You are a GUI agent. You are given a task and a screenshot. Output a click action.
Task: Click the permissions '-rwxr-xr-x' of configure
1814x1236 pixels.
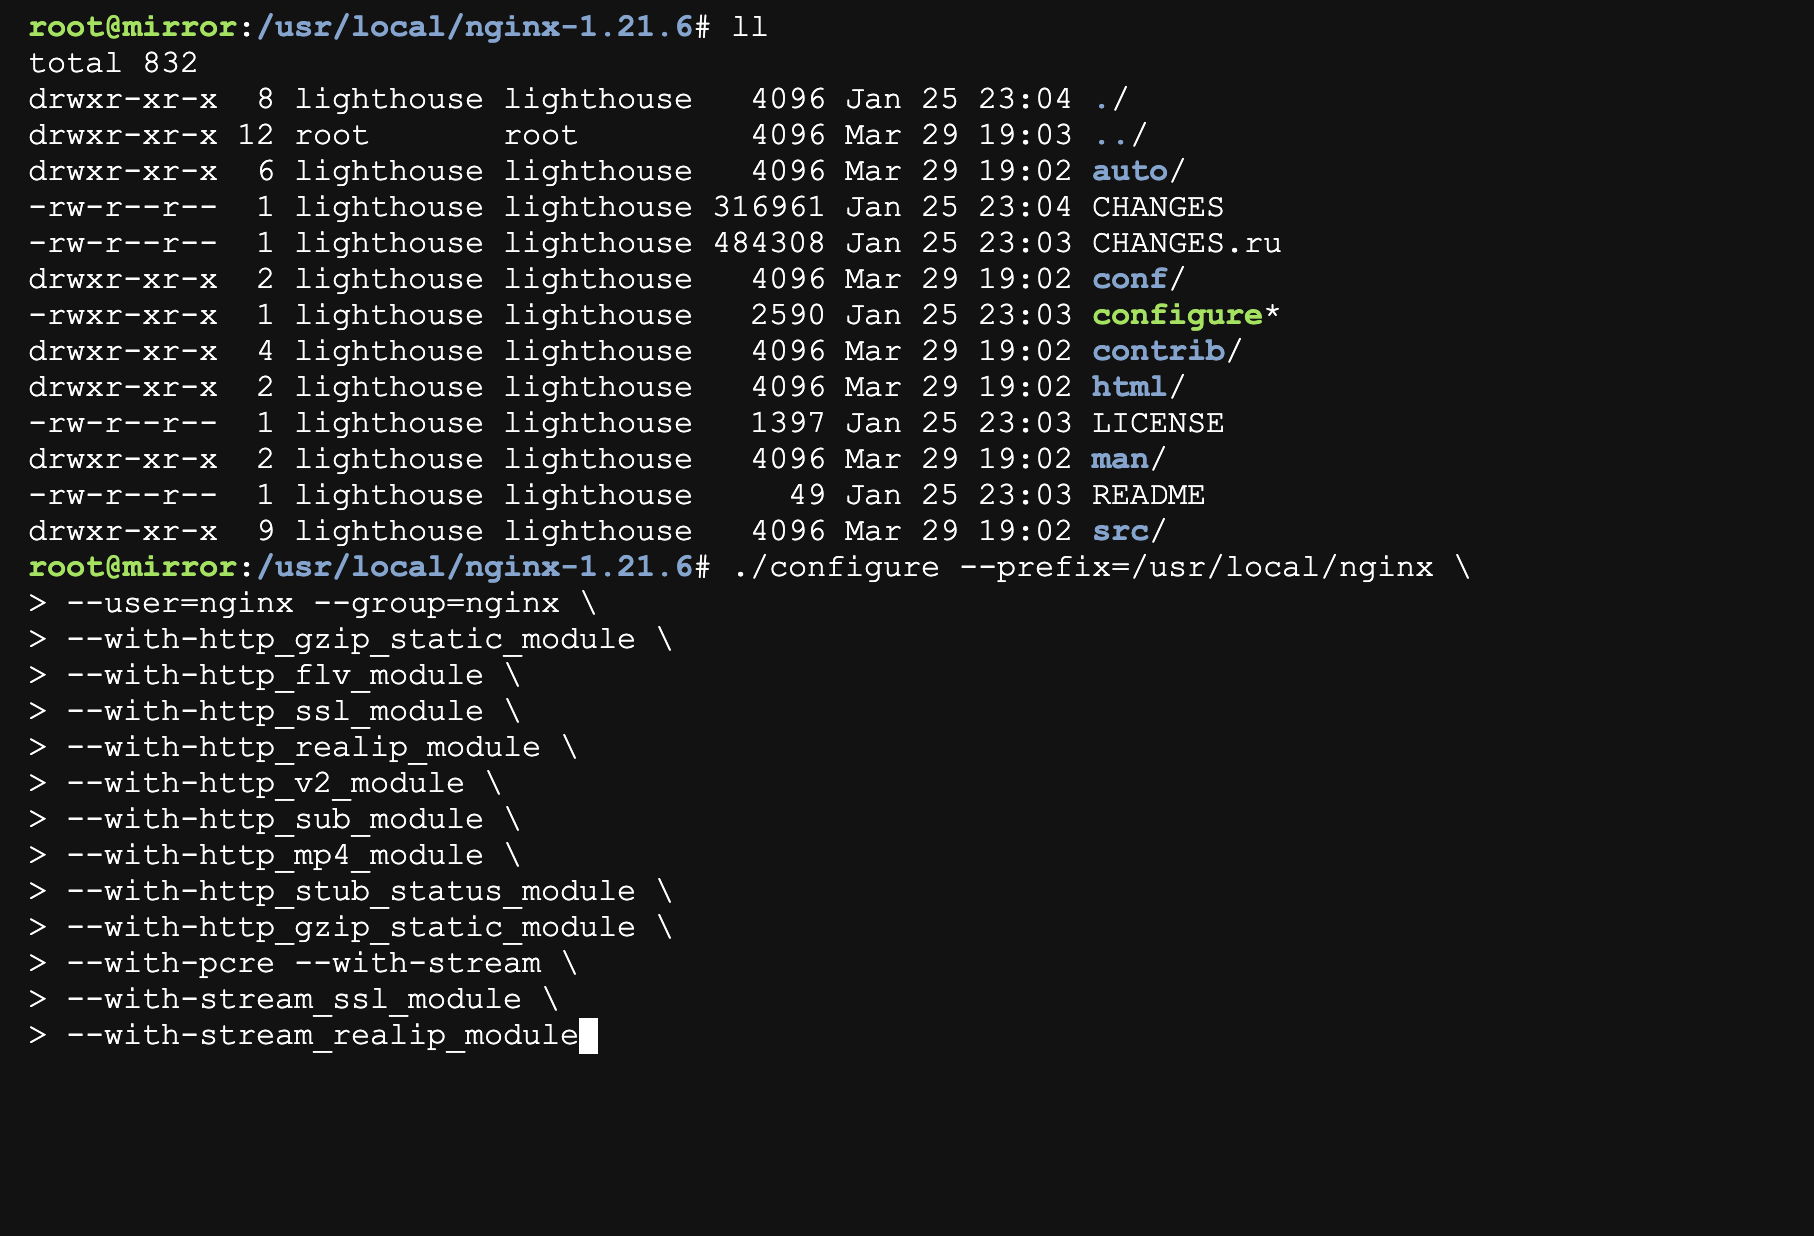123,315
